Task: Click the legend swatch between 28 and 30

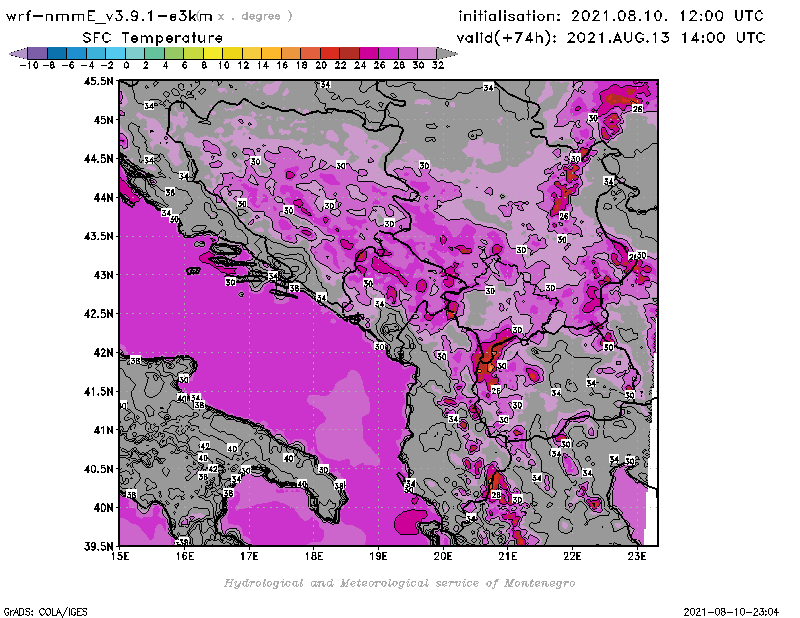Action: [408, 53]
